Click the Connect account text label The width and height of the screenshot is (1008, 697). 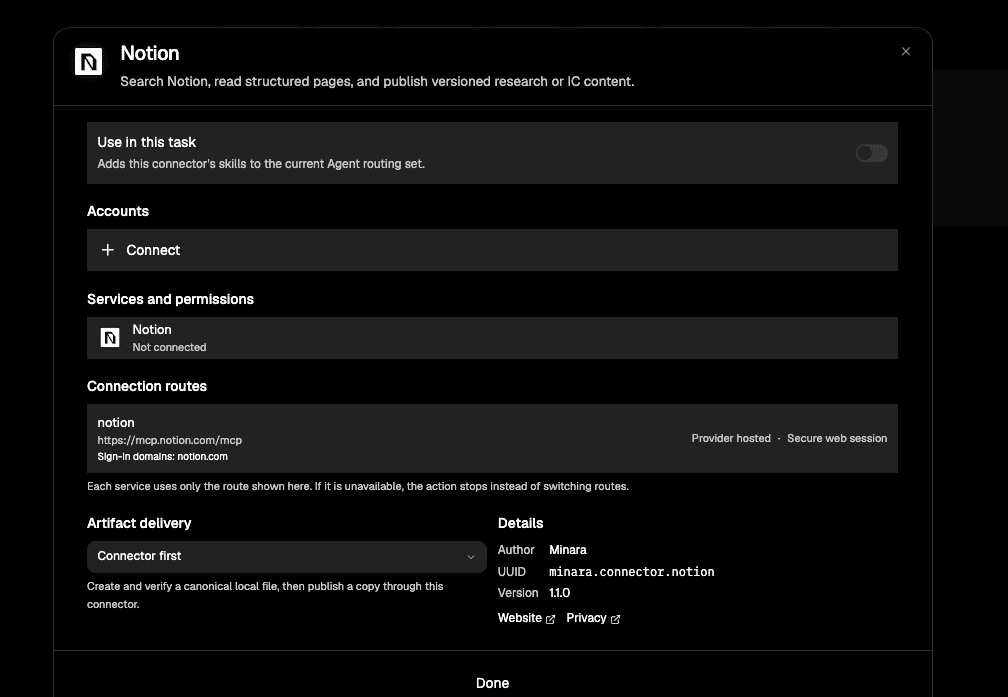[153, 250]
